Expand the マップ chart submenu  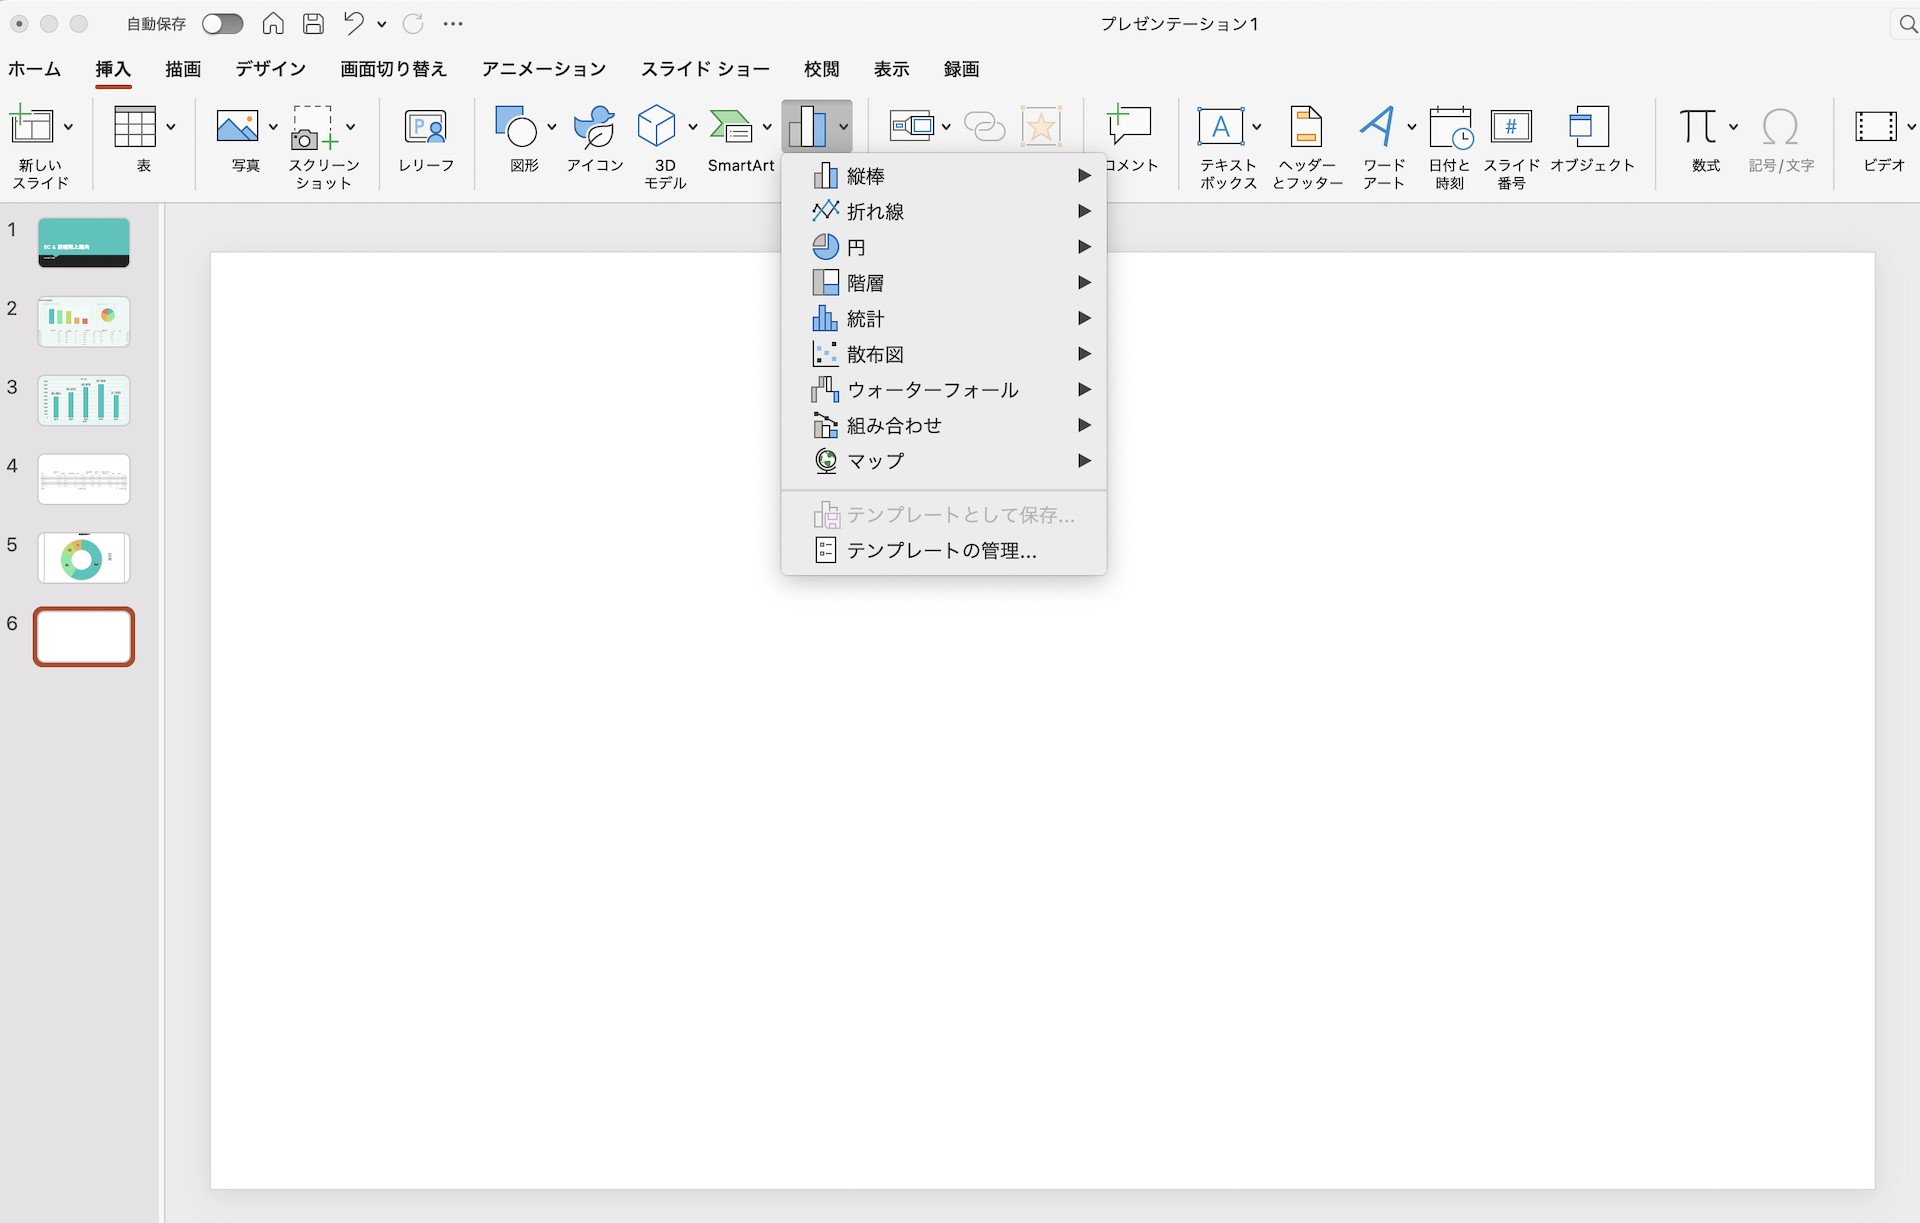(944, 461)
